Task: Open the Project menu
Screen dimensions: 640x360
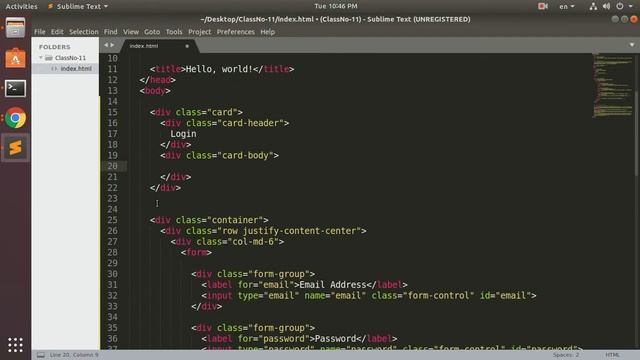Action: pyautogui.click(x=200, y=32)
